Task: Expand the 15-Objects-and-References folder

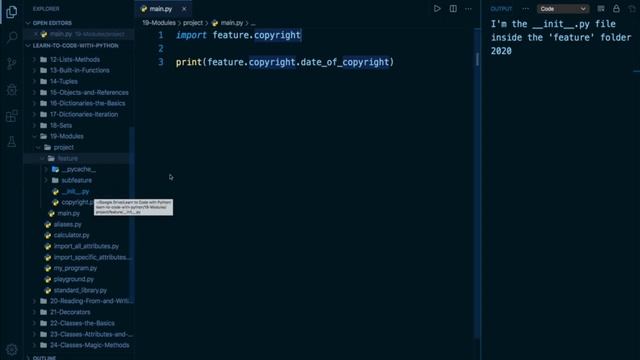Action: pyautogui.click(x=89, y=92)
